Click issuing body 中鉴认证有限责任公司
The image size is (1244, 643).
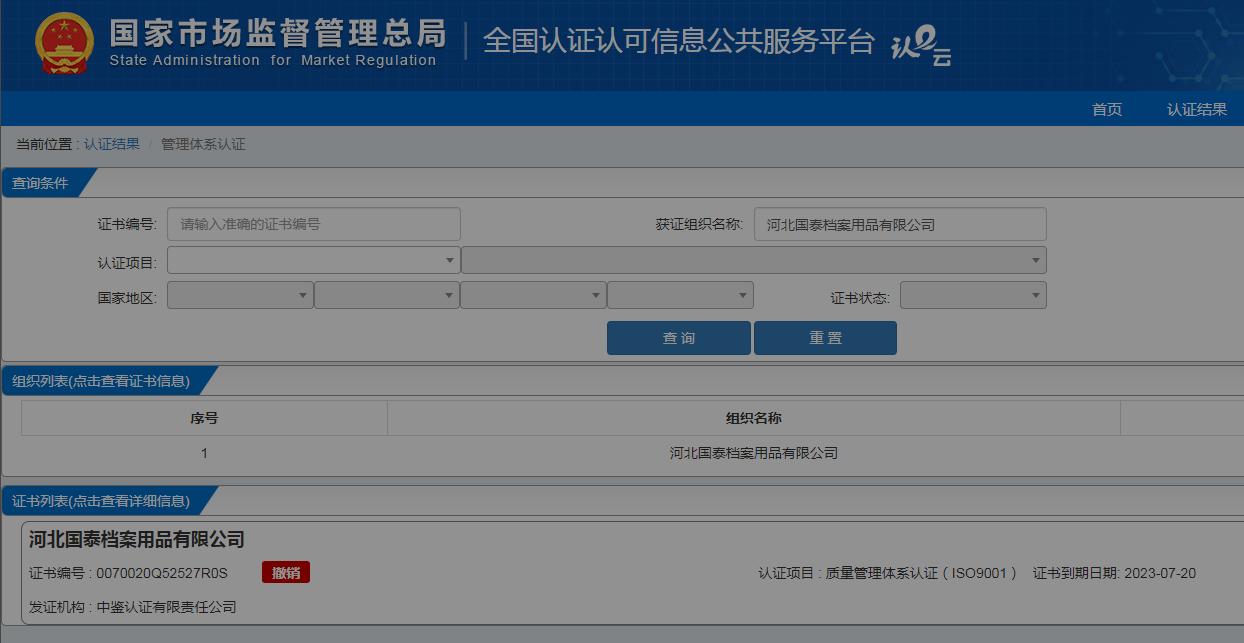[166, 607]
